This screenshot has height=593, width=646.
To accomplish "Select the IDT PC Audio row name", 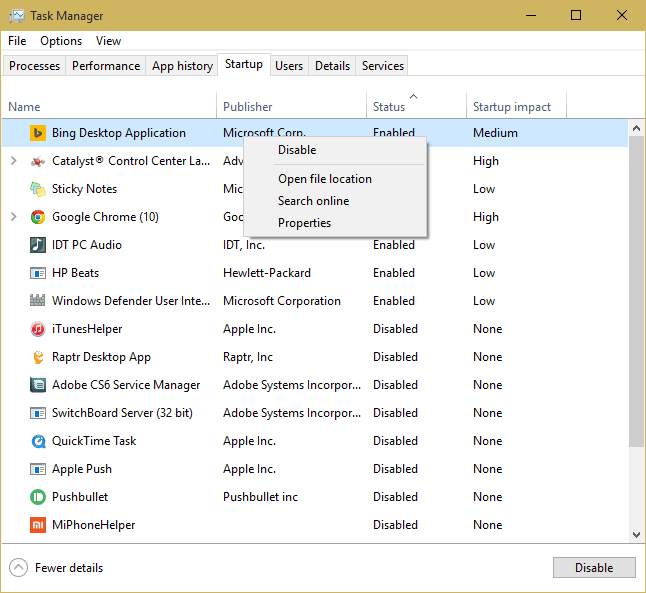I will pos(87,245).
